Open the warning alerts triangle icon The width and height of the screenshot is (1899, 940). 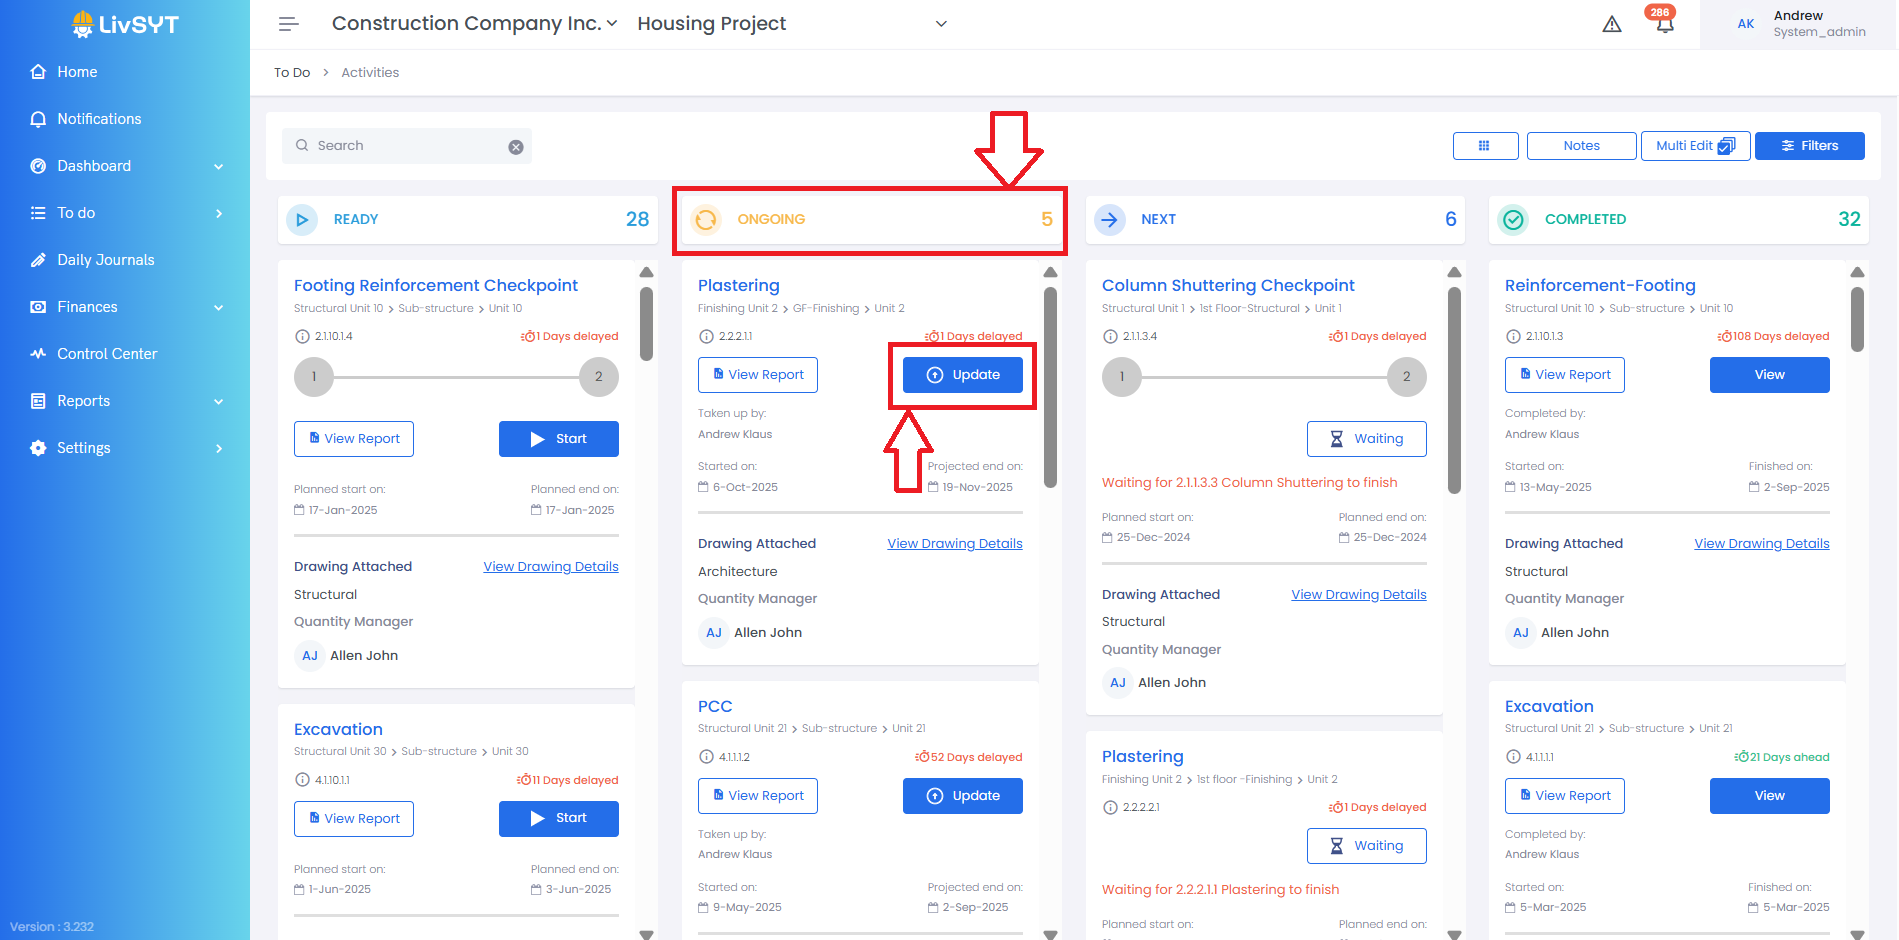coord(1611,25)
